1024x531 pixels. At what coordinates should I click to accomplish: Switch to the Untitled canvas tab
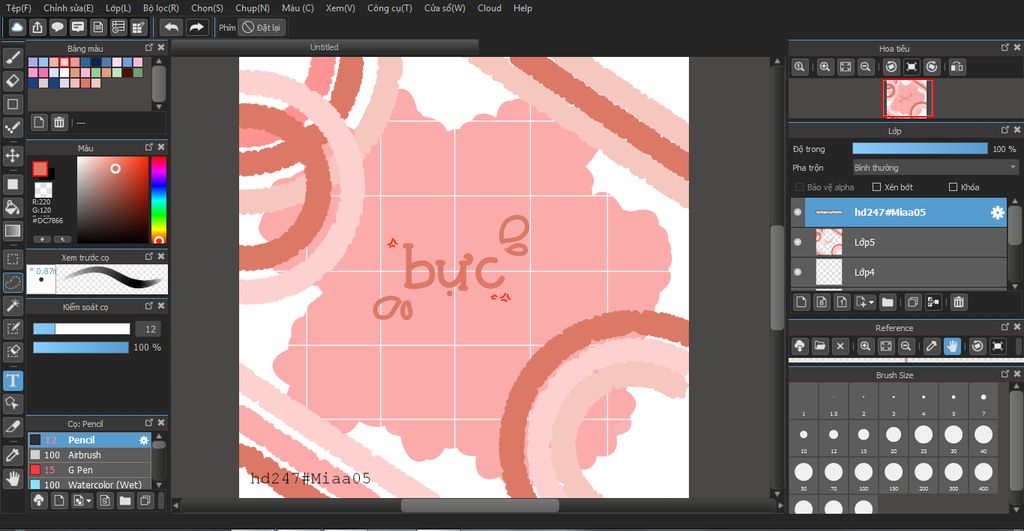(x=325, y=47)
